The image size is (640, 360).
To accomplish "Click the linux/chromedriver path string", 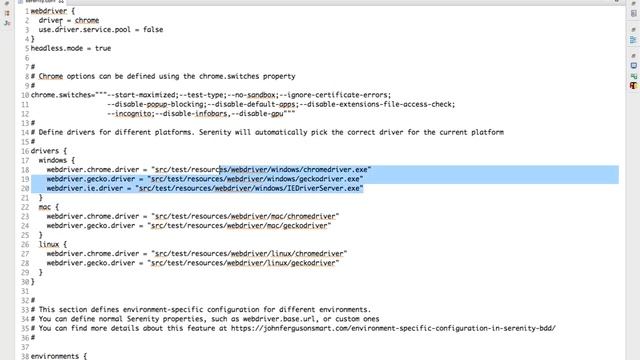I will (x=249, y=254).
